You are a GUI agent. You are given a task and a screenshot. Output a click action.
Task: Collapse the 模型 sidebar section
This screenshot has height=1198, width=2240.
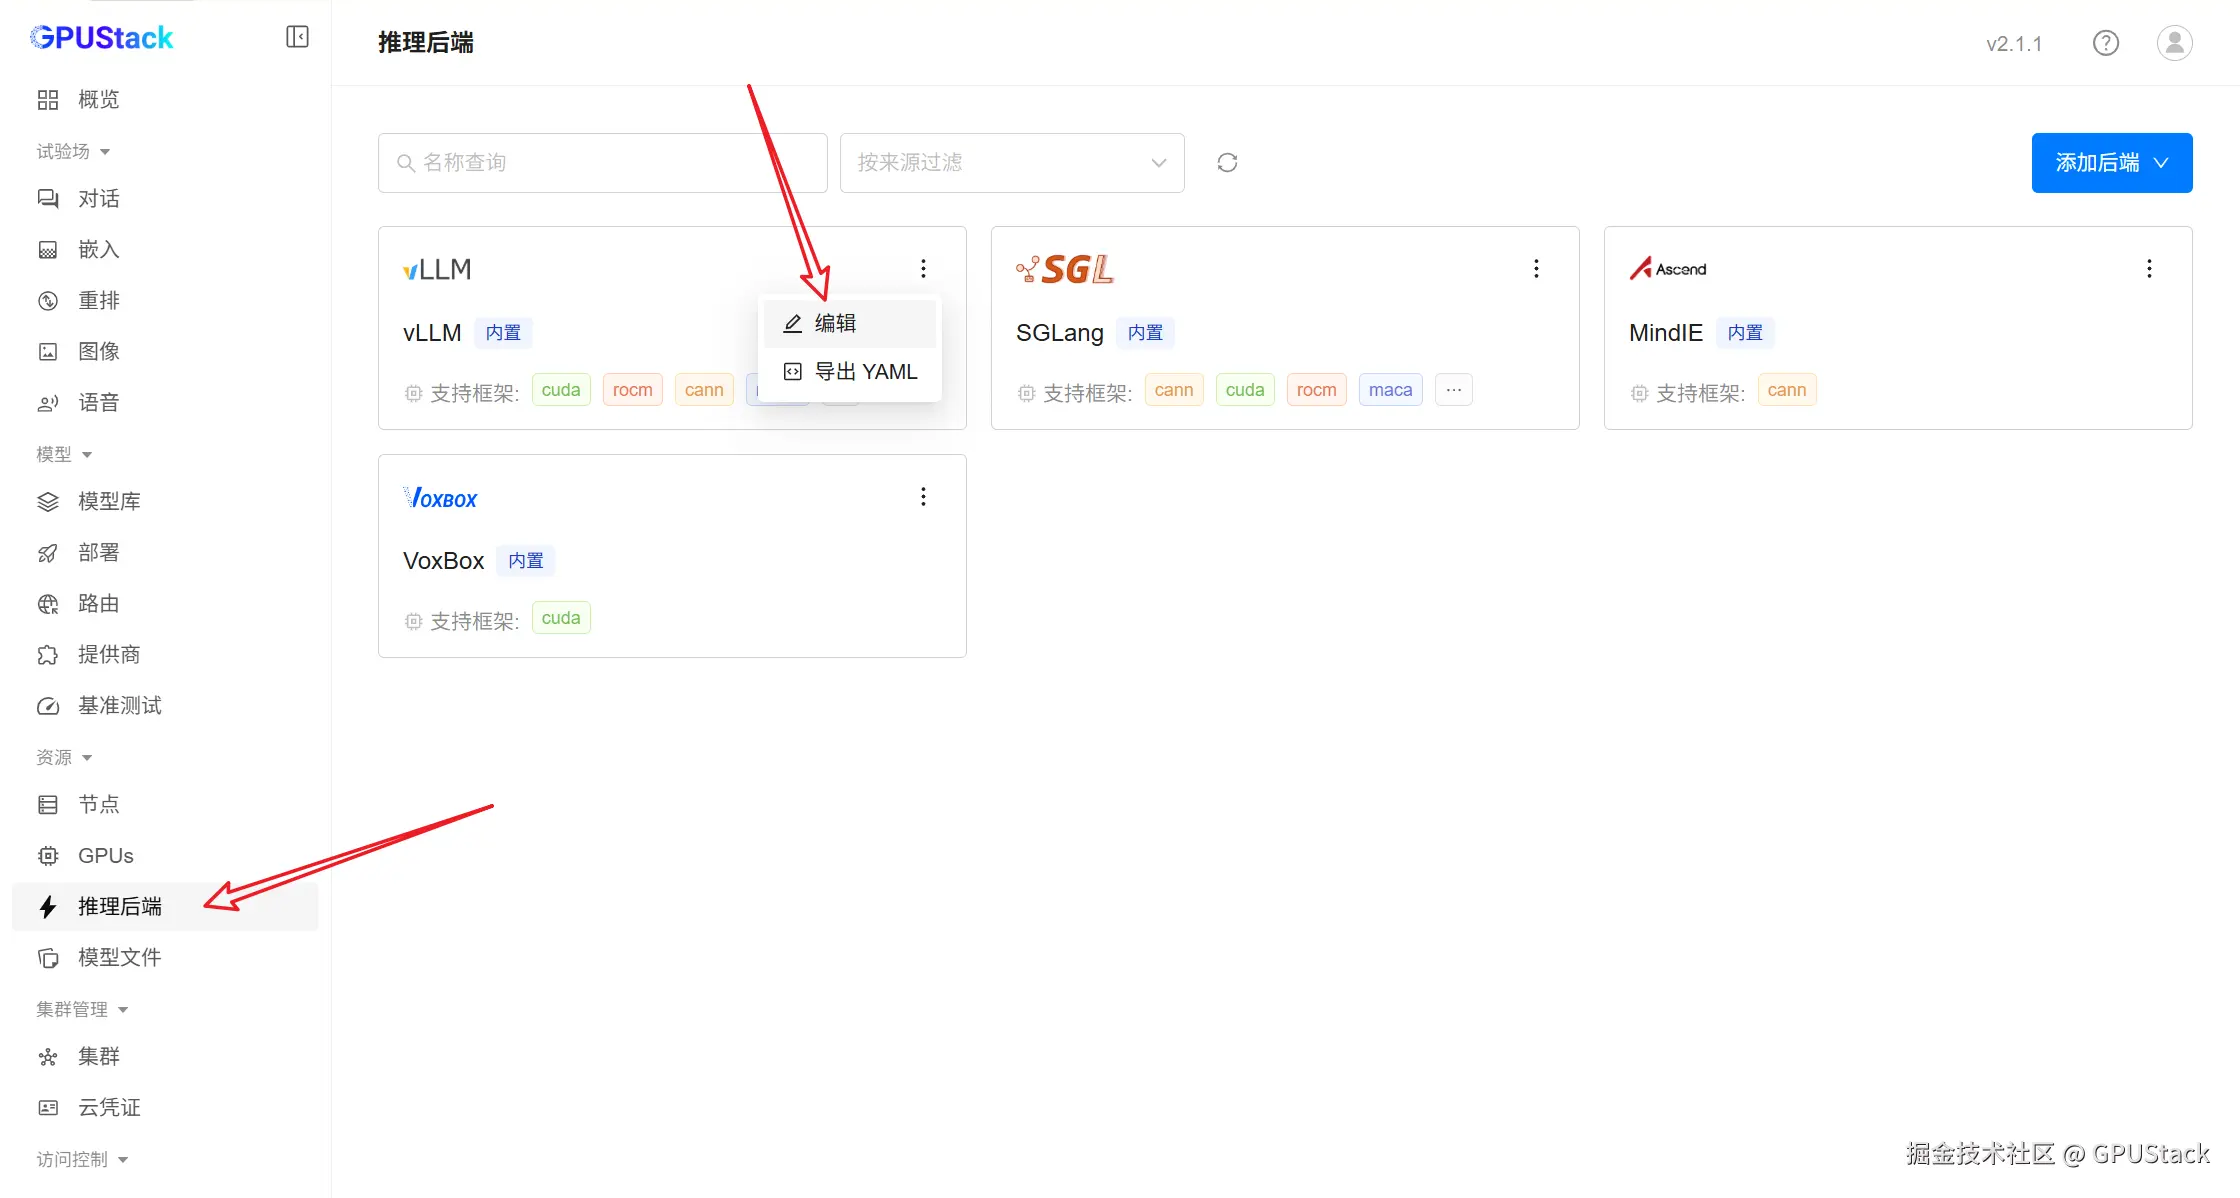coord(65,455)
